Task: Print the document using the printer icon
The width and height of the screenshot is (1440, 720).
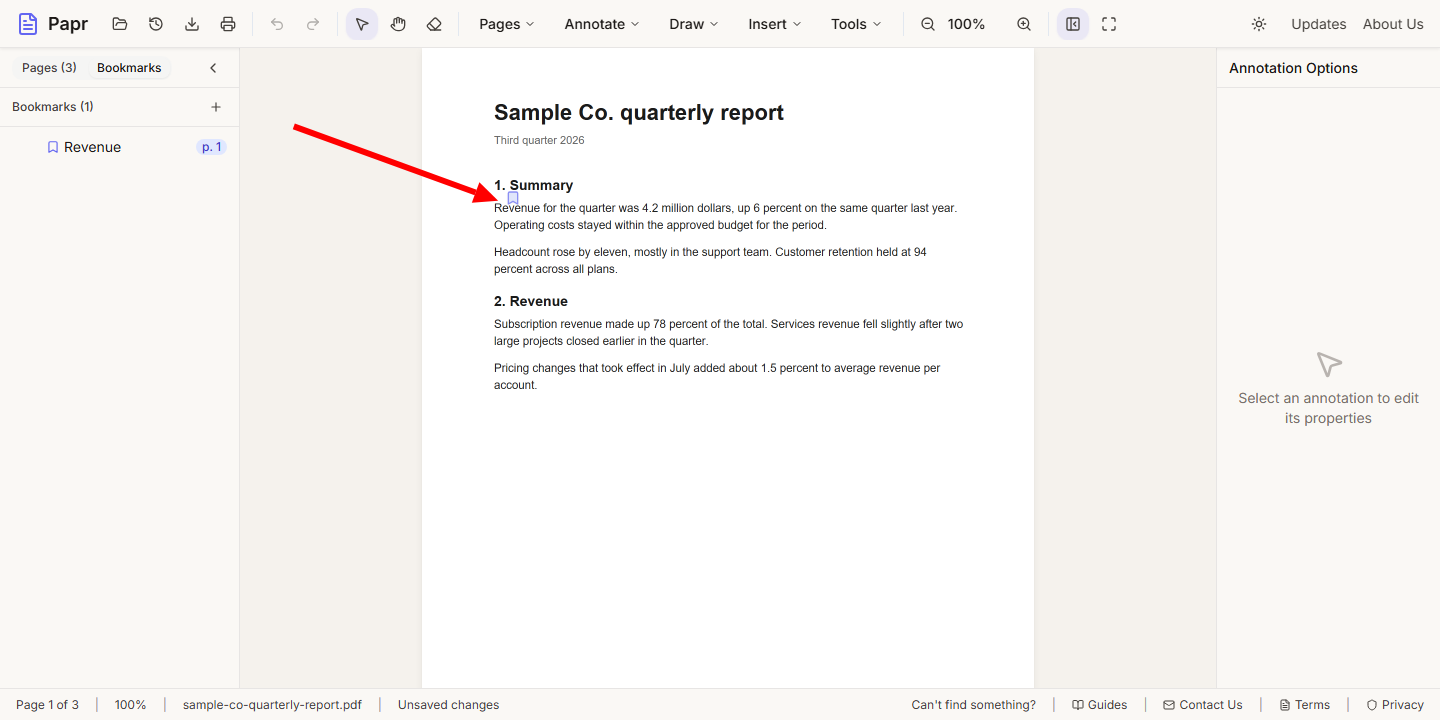Action: click(x=228, y=24)
